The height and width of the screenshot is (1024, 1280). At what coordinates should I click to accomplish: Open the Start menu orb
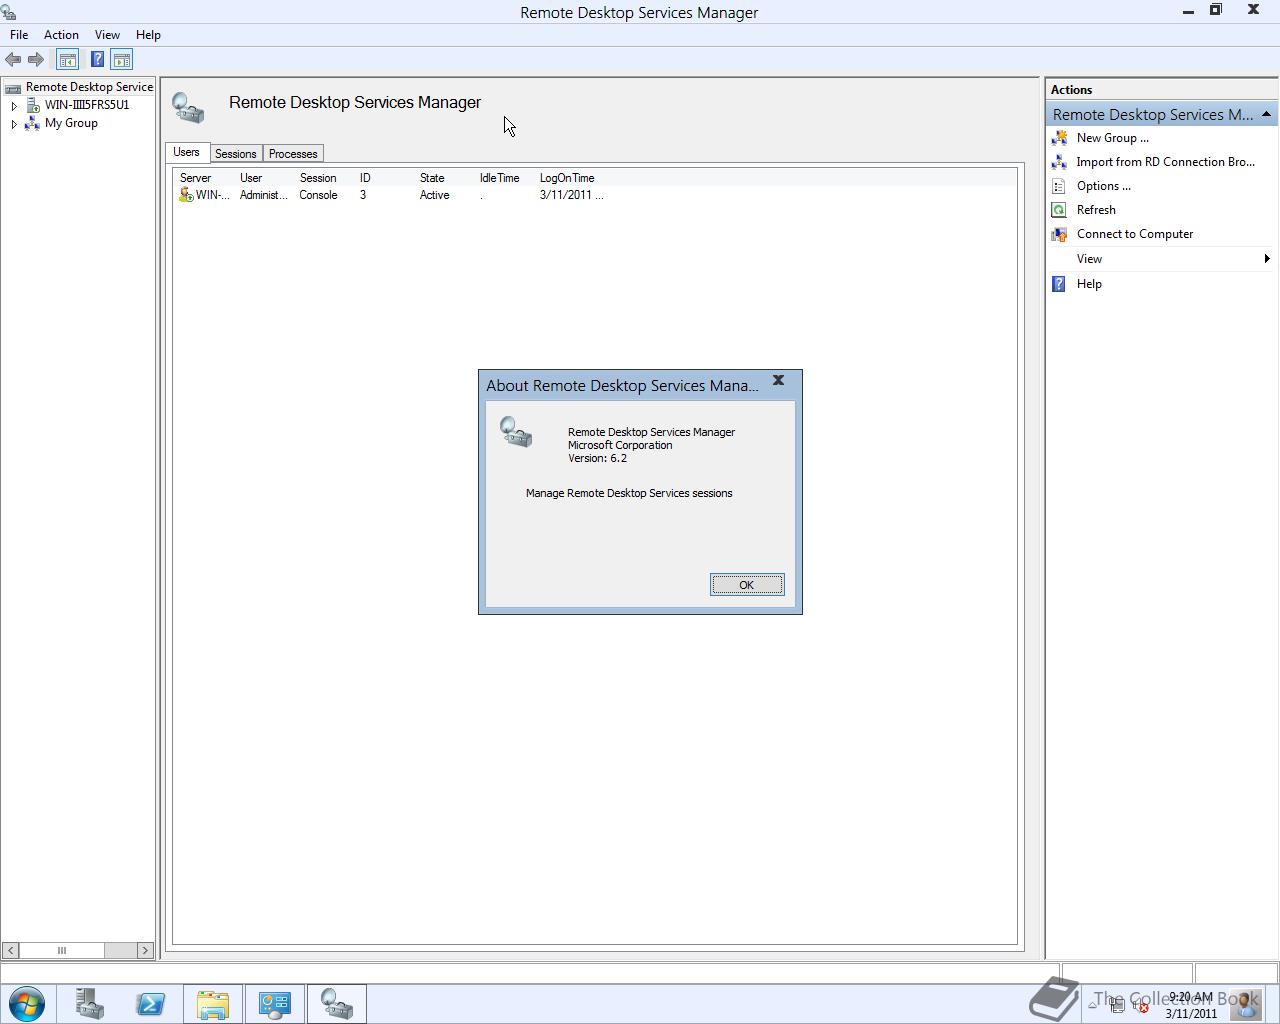point(27,1003)
